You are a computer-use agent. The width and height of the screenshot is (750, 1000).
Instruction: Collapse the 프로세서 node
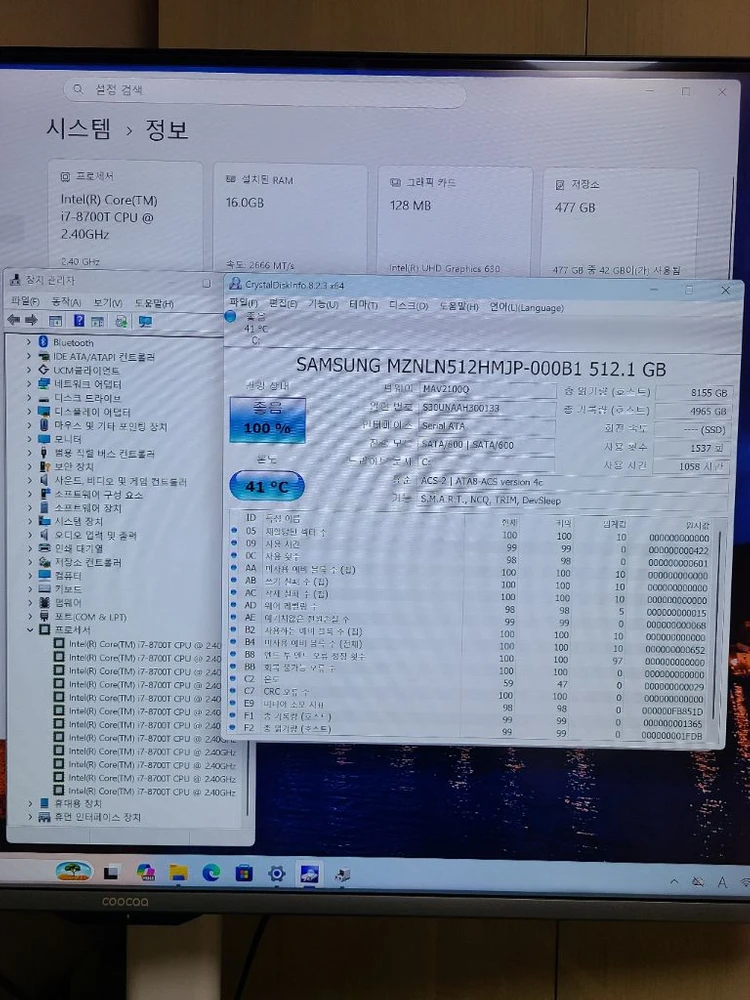(29, 629)
